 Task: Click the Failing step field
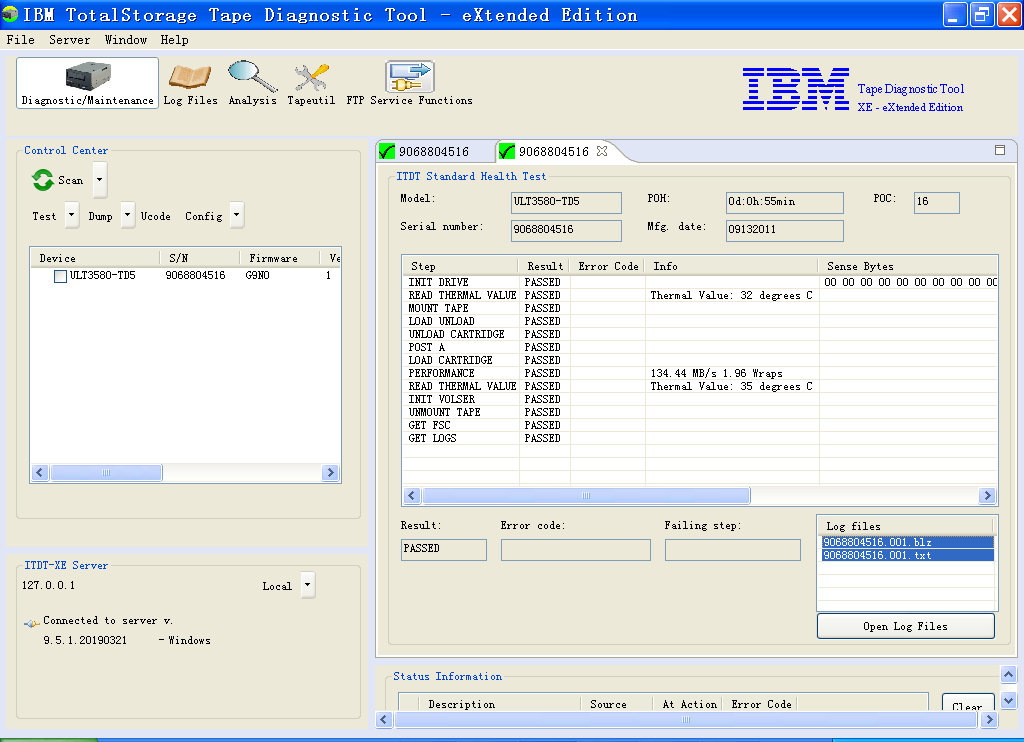(733, 549)
